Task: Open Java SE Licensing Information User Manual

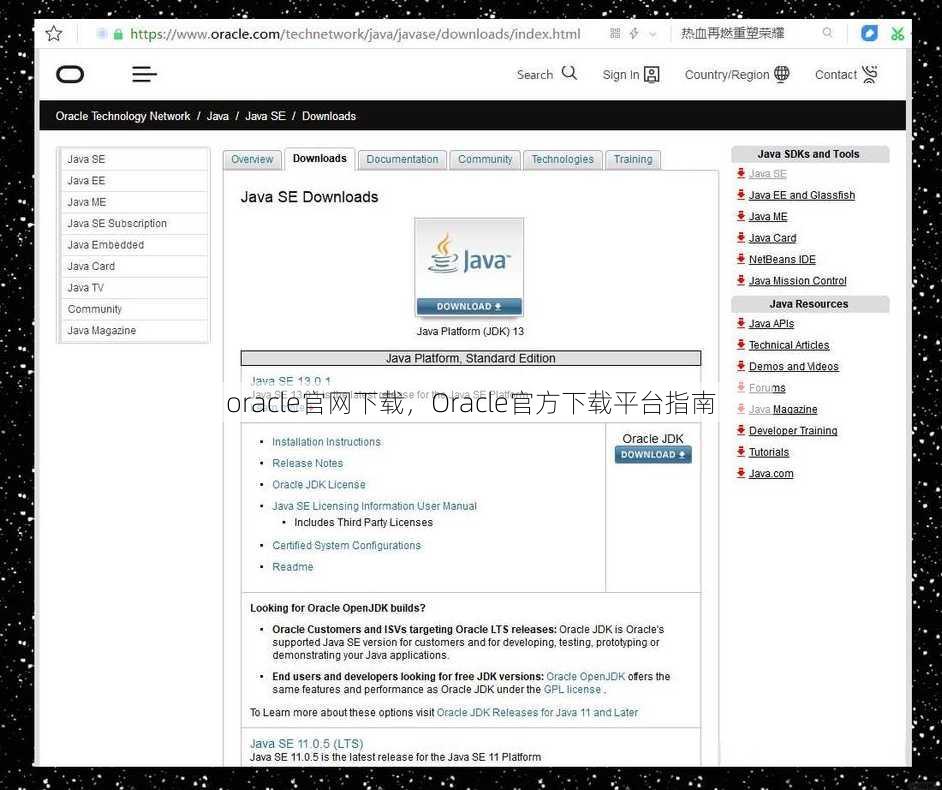Action: (x=374, y=506)
